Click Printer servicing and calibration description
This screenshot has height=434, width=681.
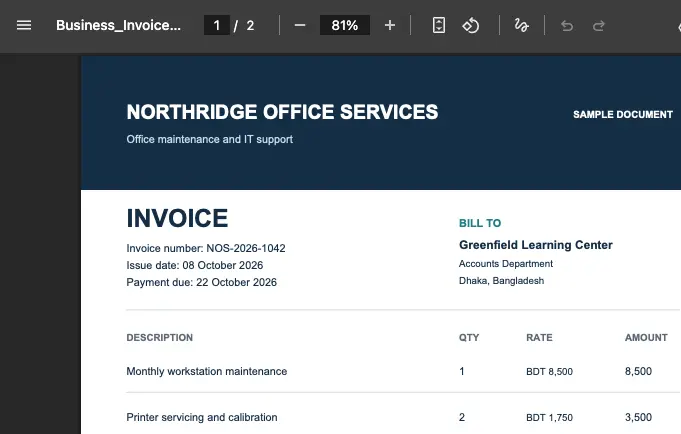[202, 417]
